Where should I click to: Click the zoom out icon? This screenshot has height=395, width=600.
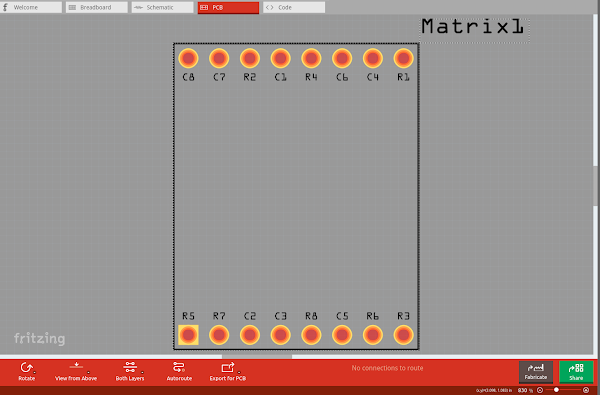point(540,390)
